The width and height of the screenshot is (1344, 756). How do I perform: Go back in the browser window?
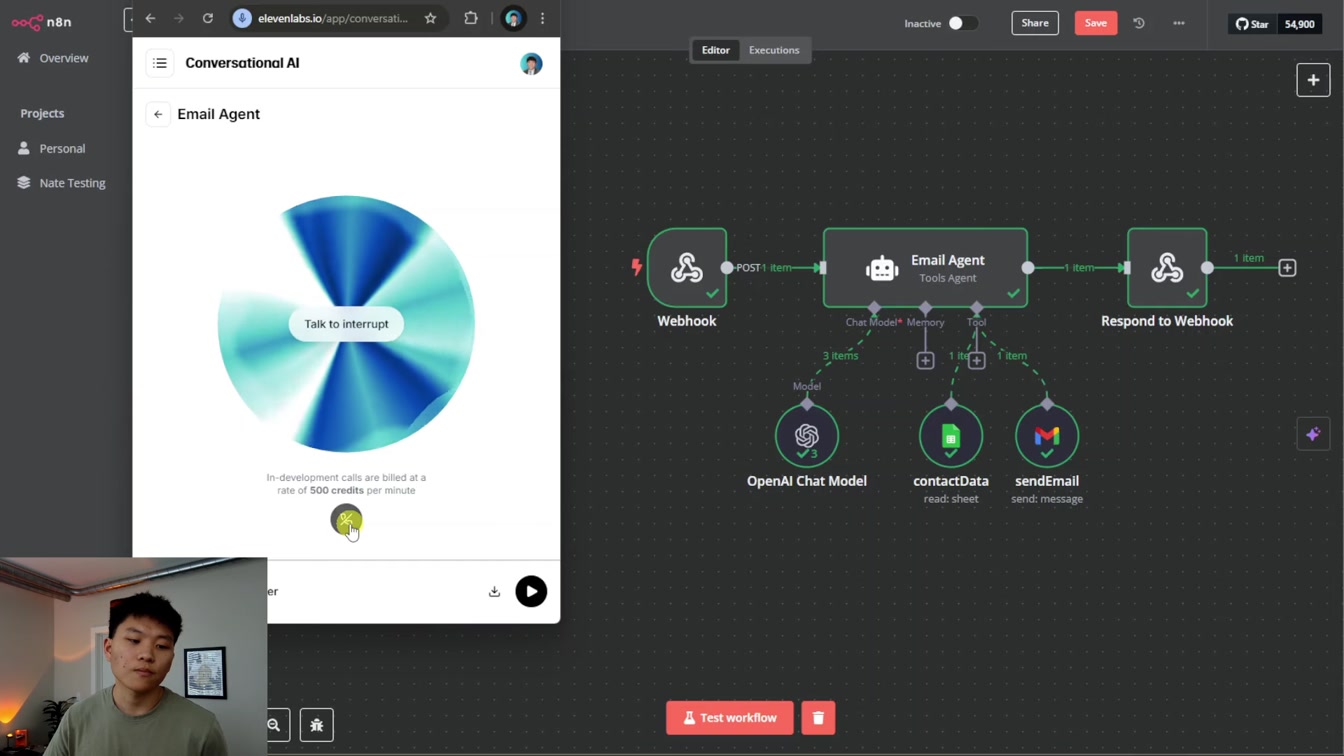pos(150,18)
